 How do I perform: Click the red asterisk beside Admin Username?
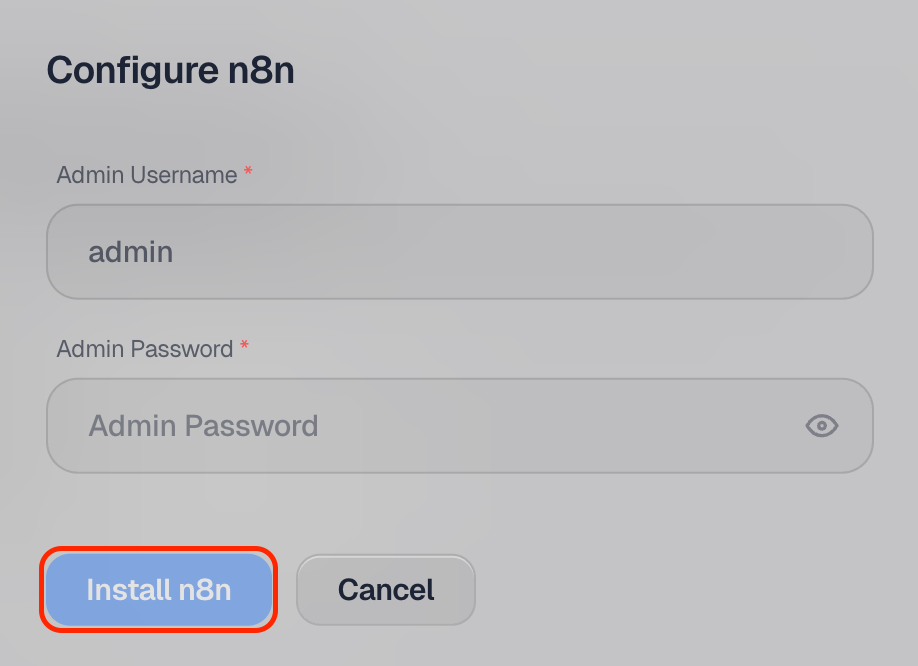click(x=248, y=171)
